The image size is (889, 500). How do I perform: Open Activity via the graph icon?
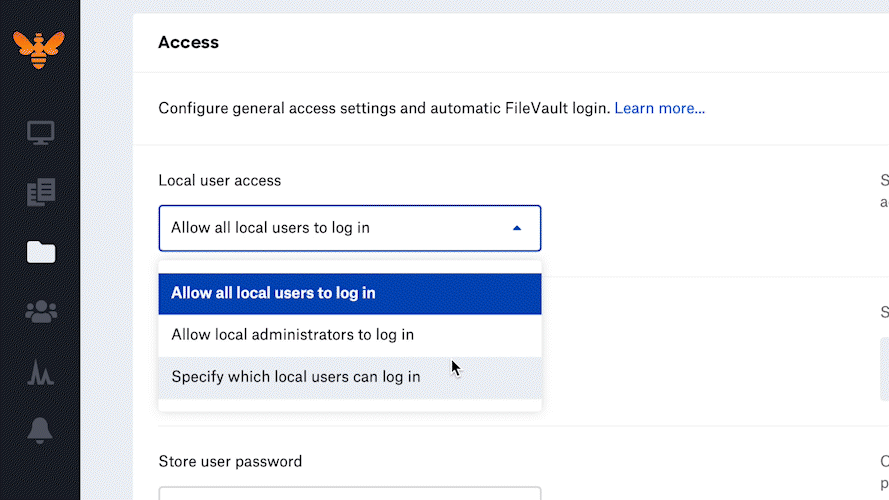(41, 372)
